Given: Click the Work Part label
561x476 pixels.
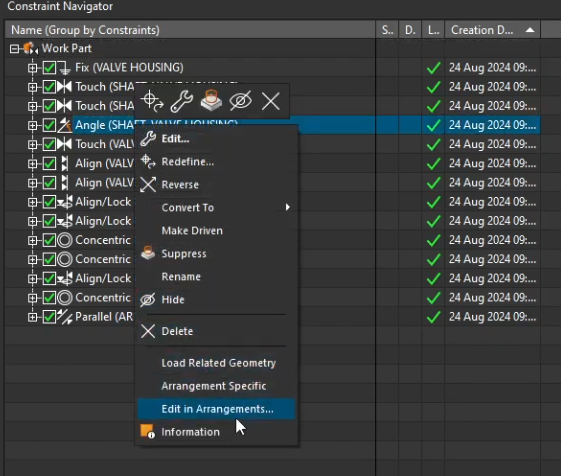Looking at the screenshot, I should [x=67, y=48].
